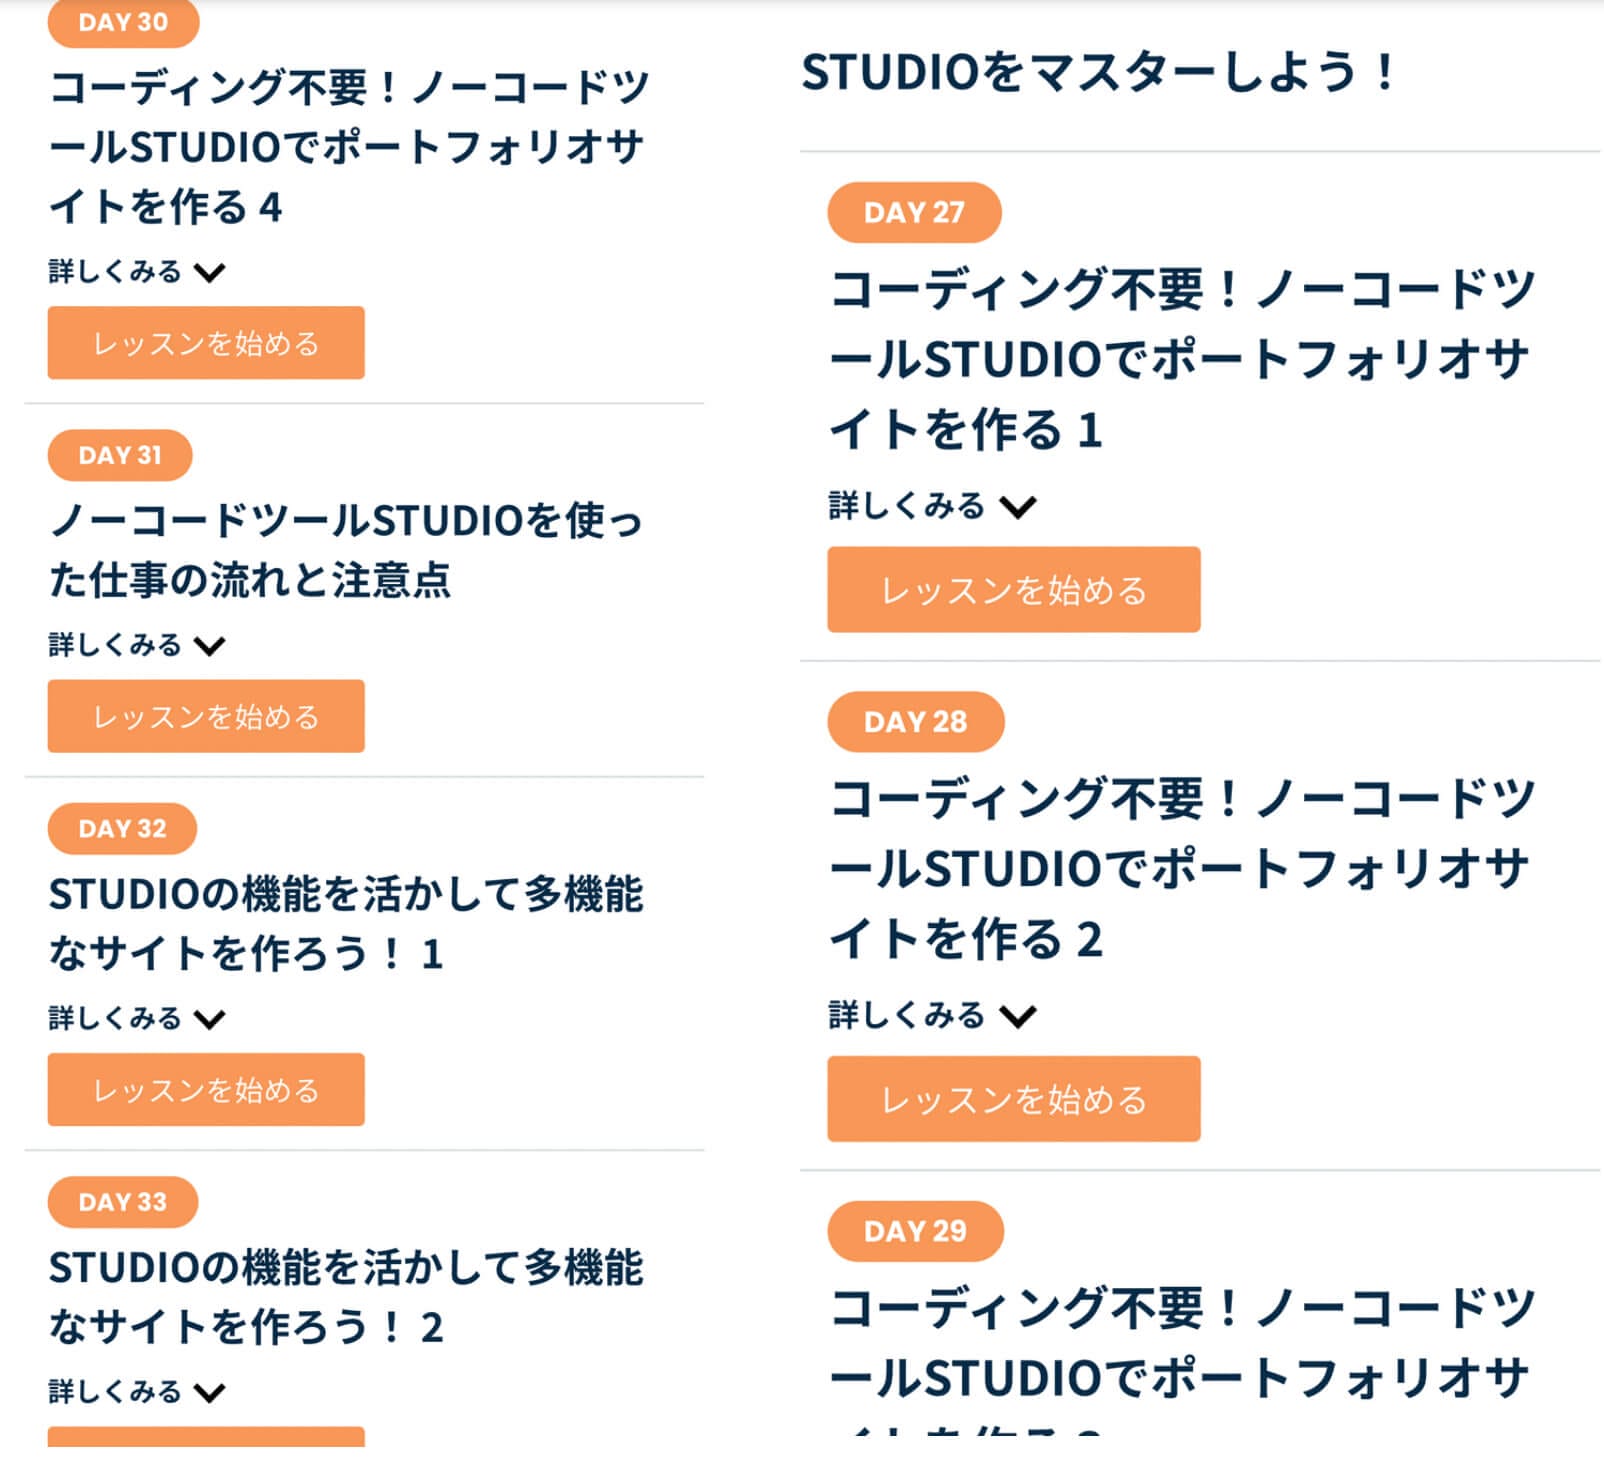Click the DAY 27 orange badge
This screenshot has width=1604, height=1460.
click(914, 212)
